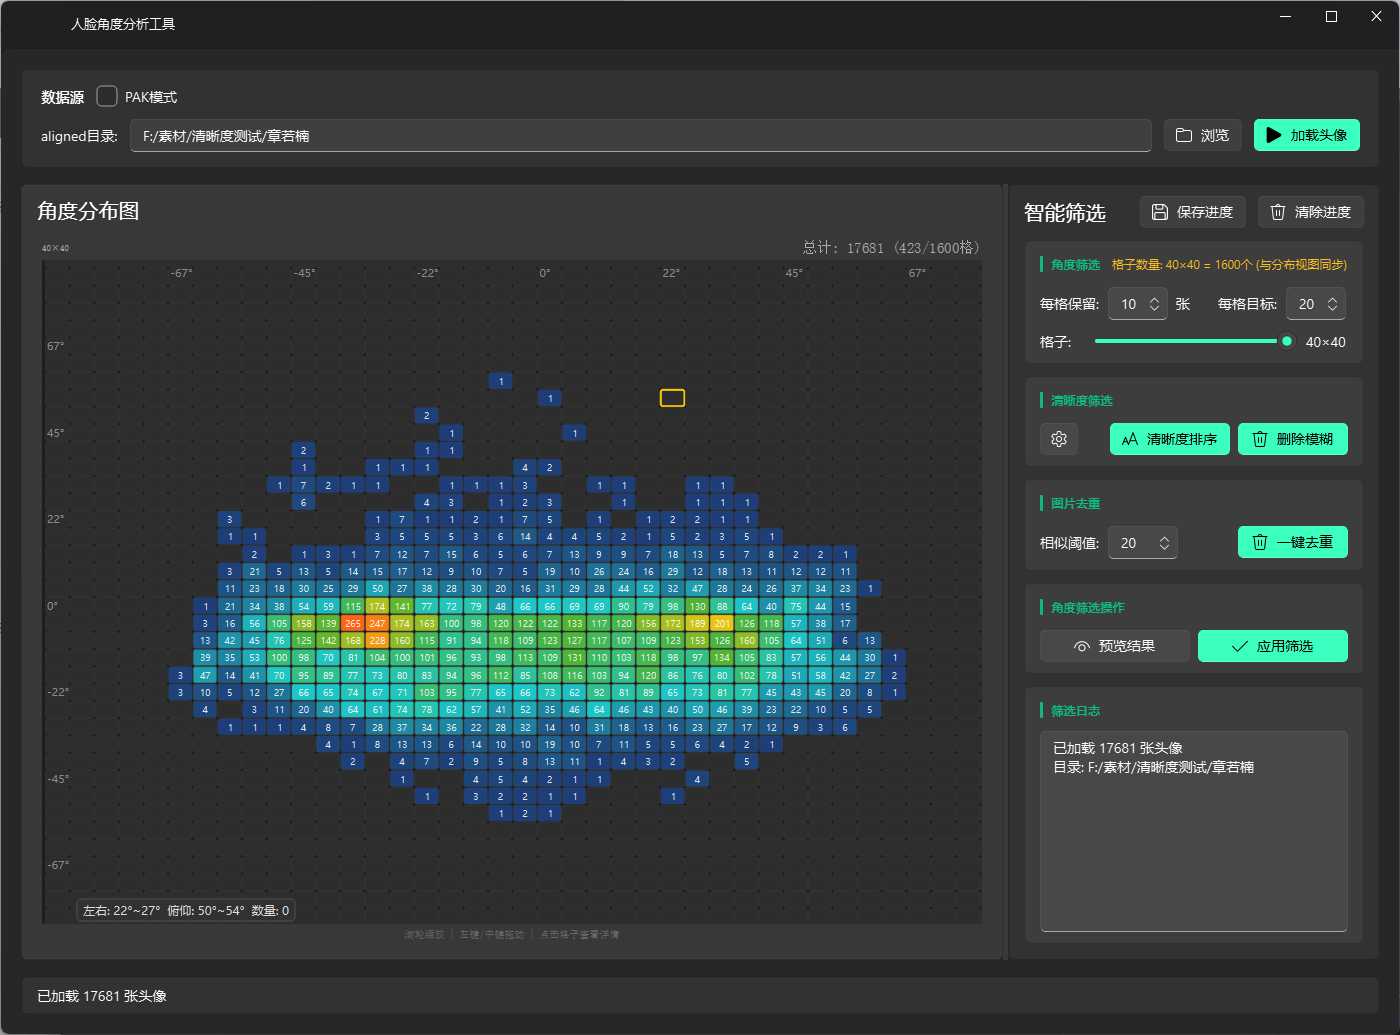Viewport: 1400px width, 1035px height.
Task: Click the aligned目录 path input field
Action: (640, 136)
